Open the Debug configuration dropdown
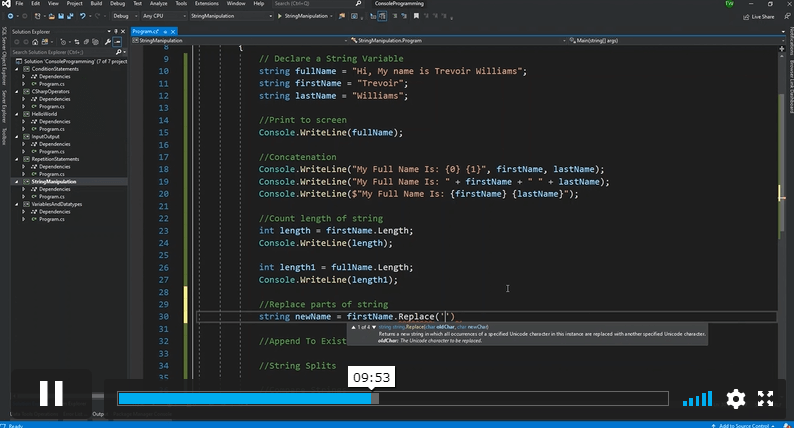The height and width of the screenshot is (428, 794). click(x=124, y=17)
